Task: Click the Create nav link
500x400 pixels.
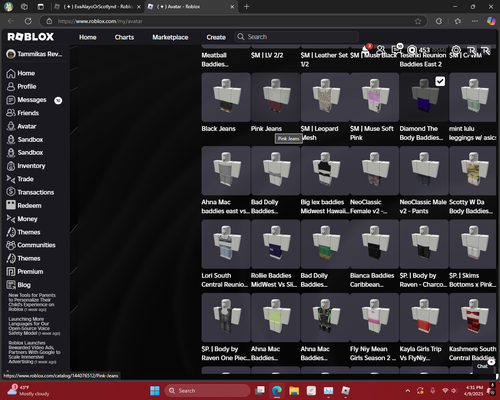Action: [216, 37]
